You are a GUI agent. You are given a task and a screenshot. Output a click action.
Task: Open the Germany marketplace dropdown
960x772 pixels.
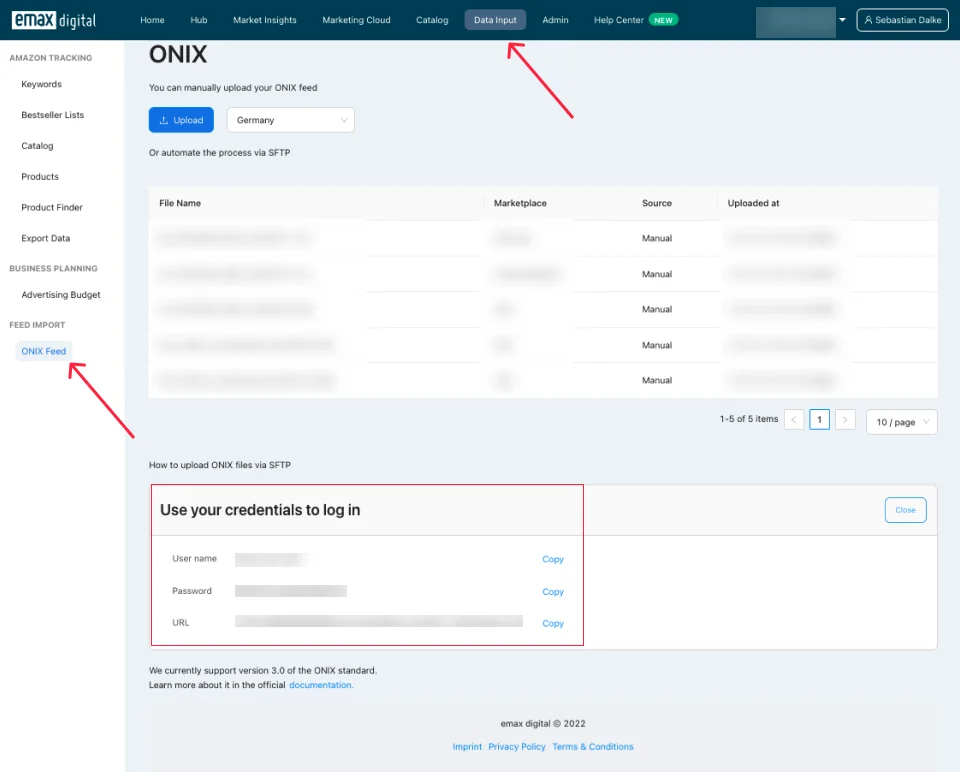[x=291, y=120]
